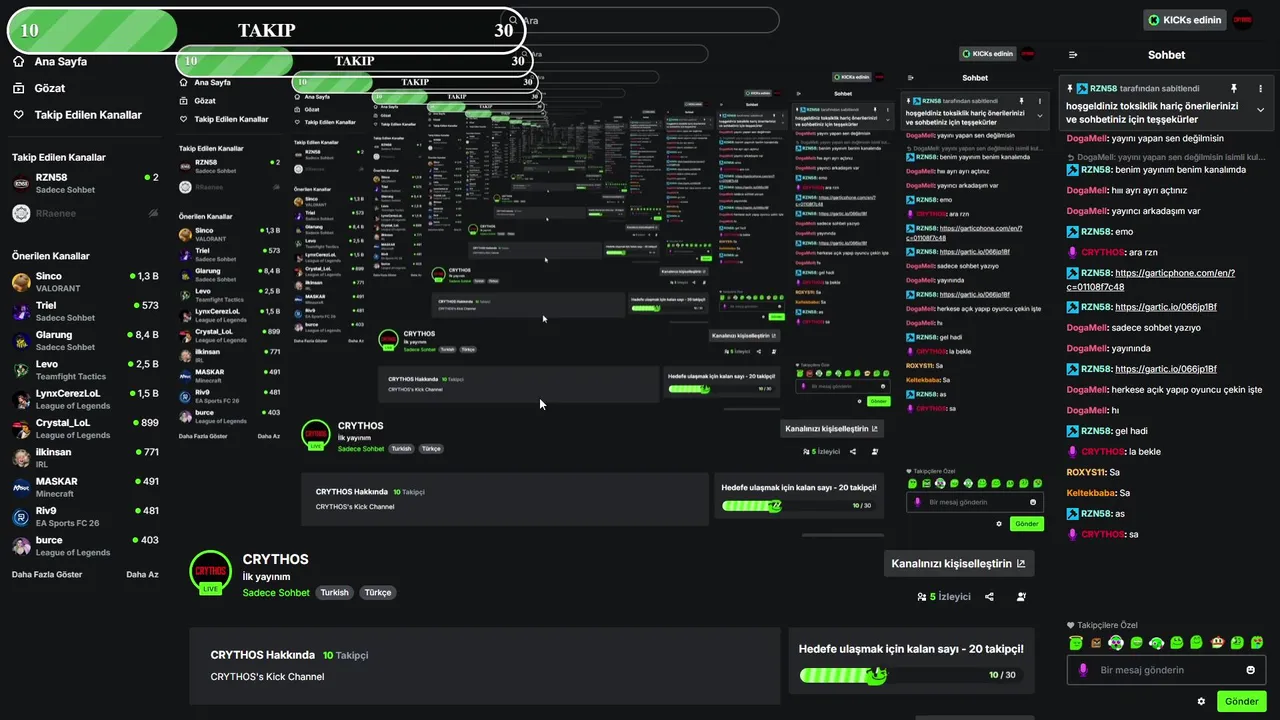This screenshot has width=1280, height=720.
Task: Click the outermost KICKs edinin button
Action: pos(1185,20)
